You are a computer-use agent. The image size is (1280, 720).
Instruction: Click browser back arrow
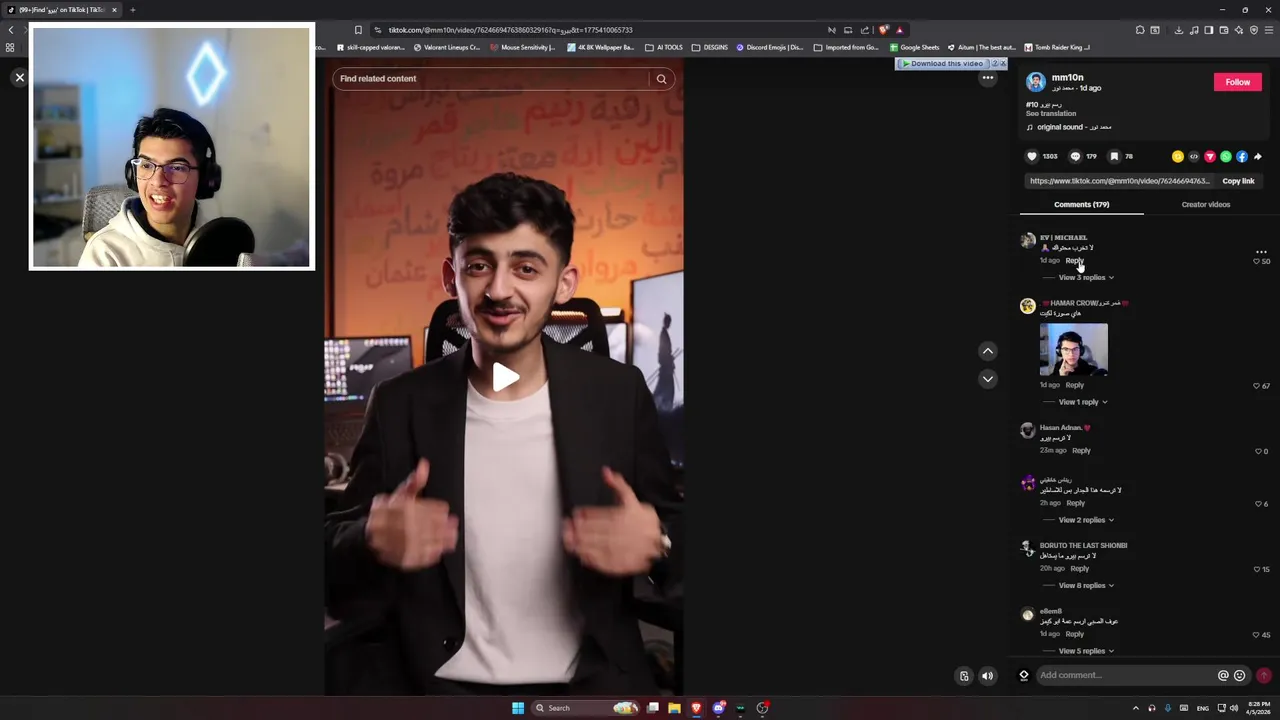click(x=11, y=30)
